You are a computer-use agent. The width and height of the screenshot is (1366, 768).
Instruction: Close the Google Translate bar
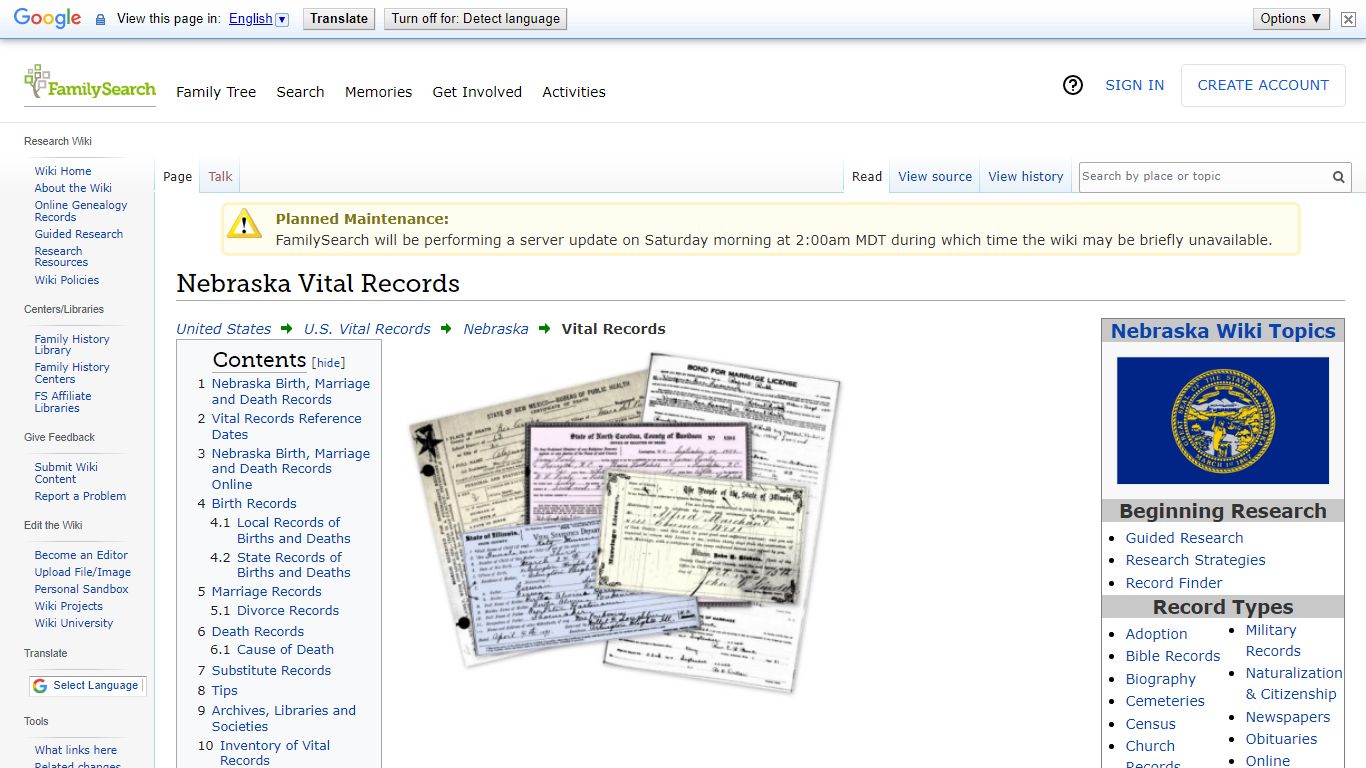coord(1348,19)
